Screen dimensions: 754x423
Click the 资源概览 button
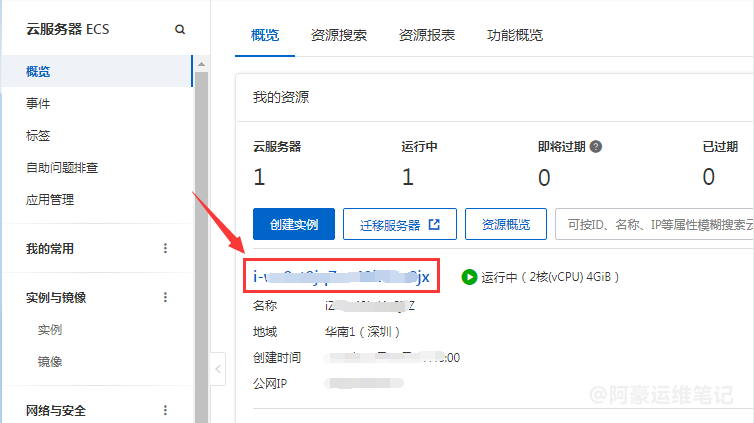[x=506, y=224]
